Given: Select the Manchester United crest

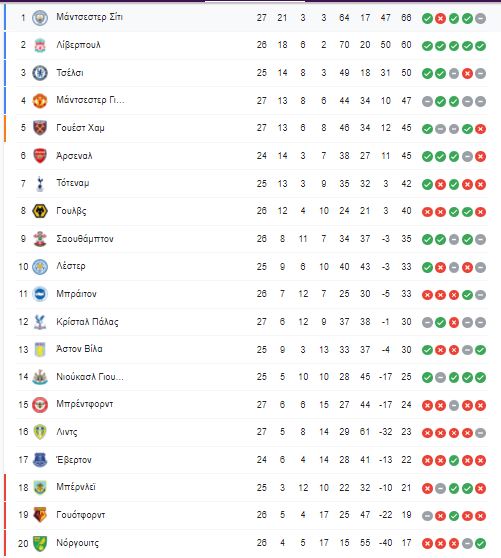Looking at the screenshot, I should (40, 101).
